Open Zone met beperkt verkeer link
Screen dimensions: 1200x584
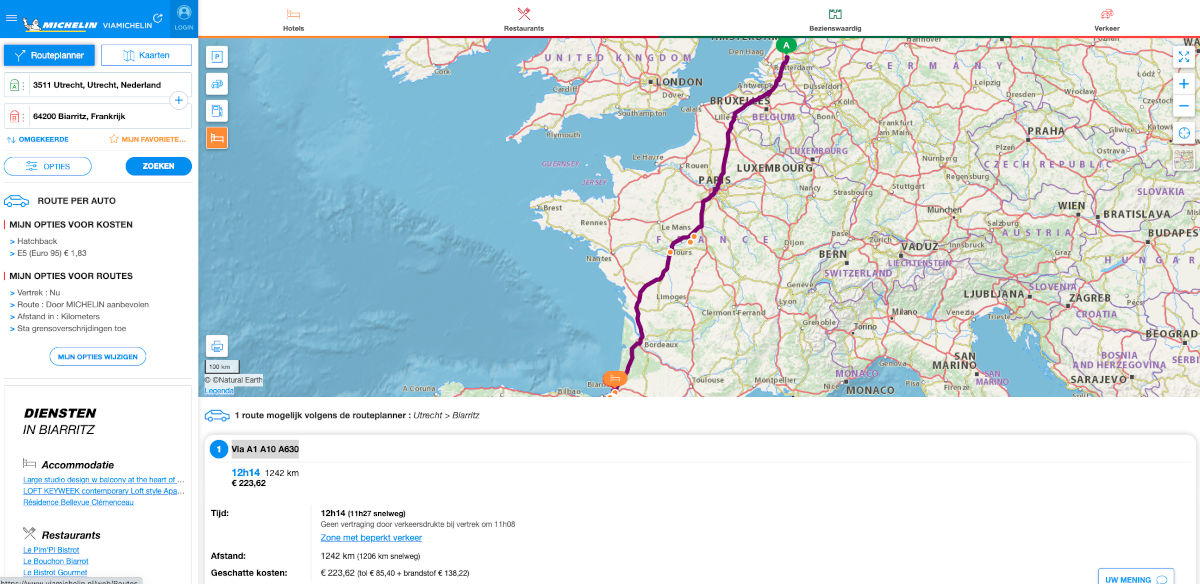371,538
